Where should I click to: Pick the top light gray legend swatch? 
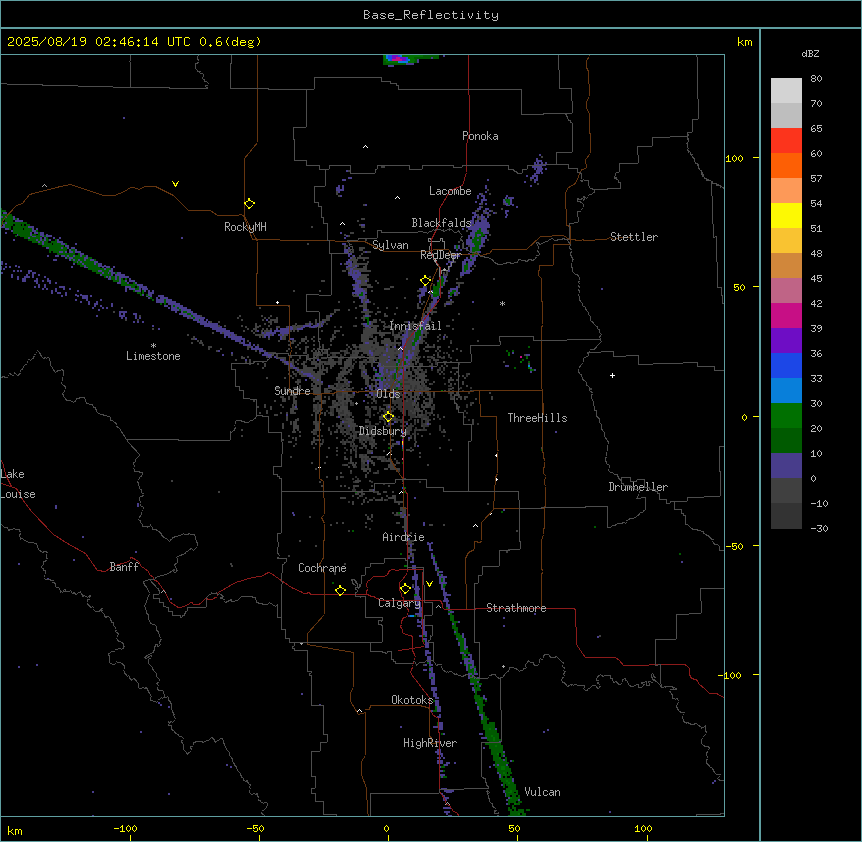coord(786,91)
